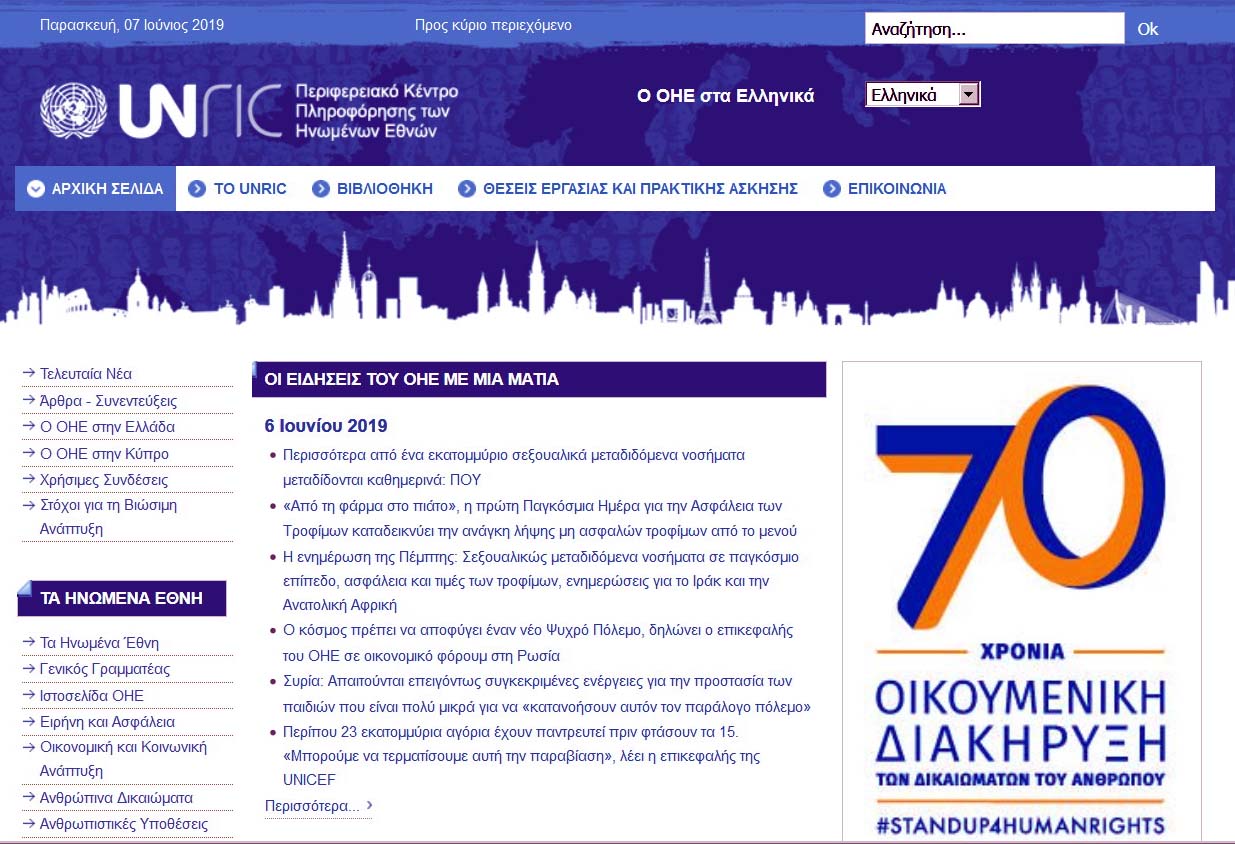The height and width of the screenshot is (844, 1235).
Task: Open ΒΙΒΛΙΟΘΗΚΗ menu item
Action: [373, 188]
